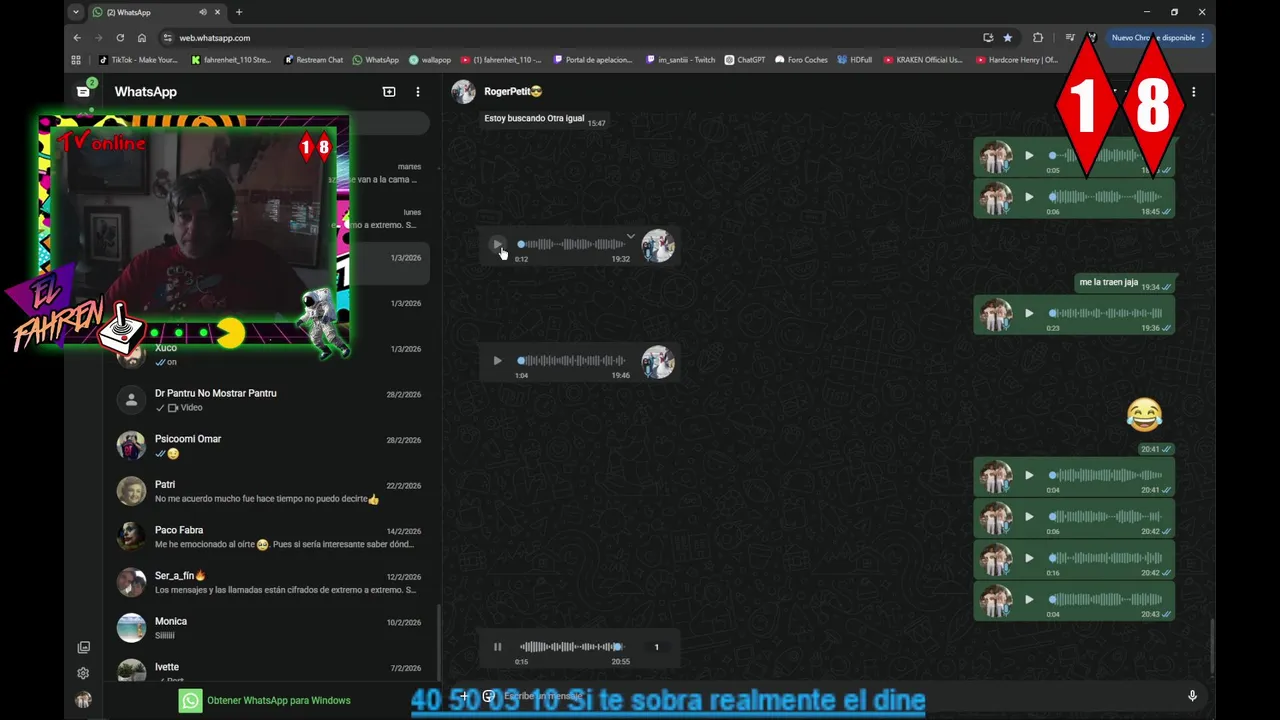
Task: Click the microphone to record a voice message
Action: pos(1192,696)
